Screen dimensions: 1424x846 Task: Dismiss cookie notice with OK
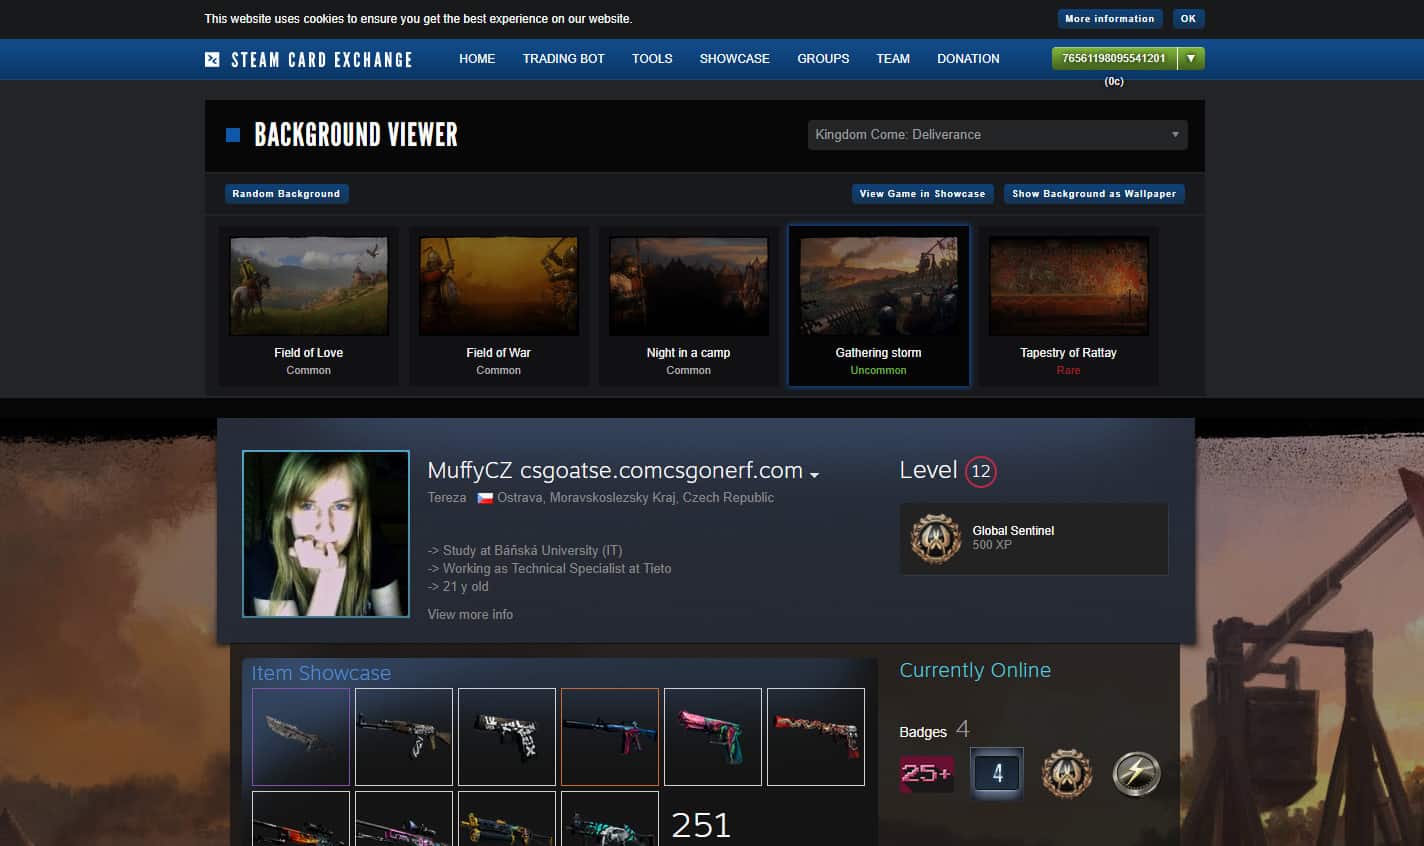1187,18
